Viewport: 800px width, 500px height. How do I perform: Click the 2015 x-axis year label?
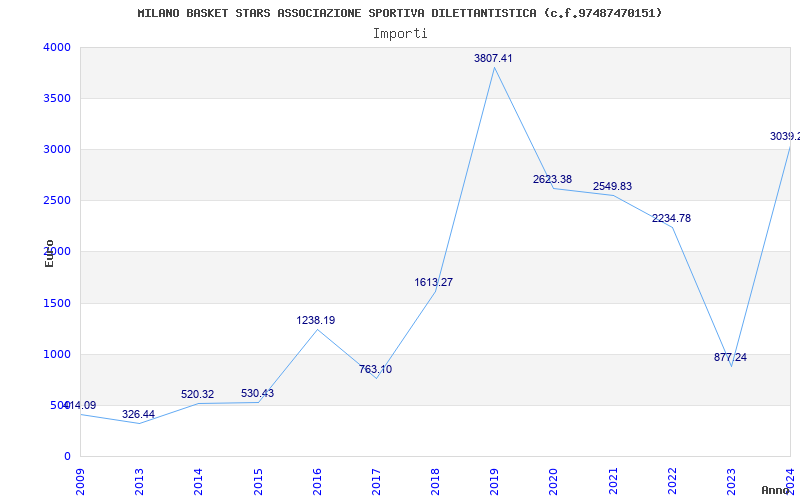coord(258,481)
